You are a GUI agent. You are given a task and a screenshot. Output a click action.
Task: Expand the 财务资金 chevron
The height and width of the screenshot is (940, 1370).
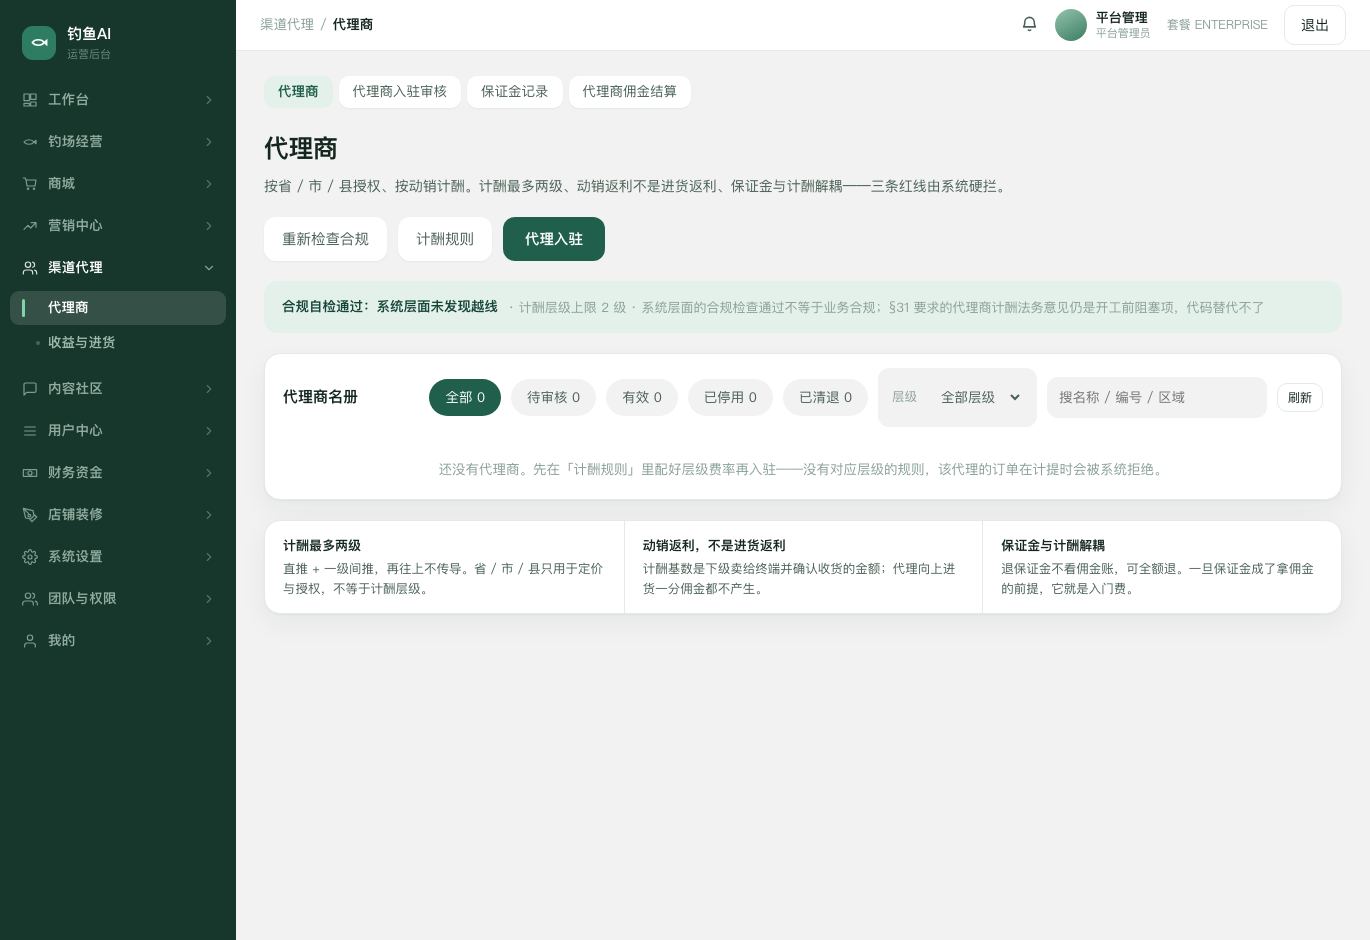point(209,473)
